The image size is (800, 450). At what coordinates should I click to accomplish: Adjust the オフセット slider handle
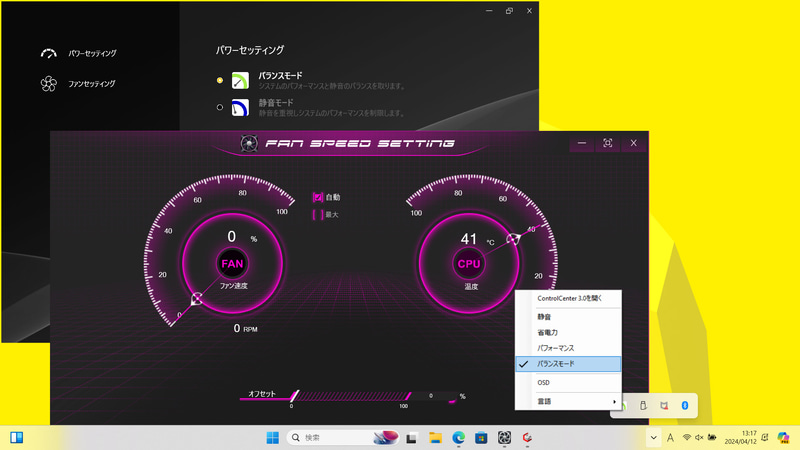[294, 396]
